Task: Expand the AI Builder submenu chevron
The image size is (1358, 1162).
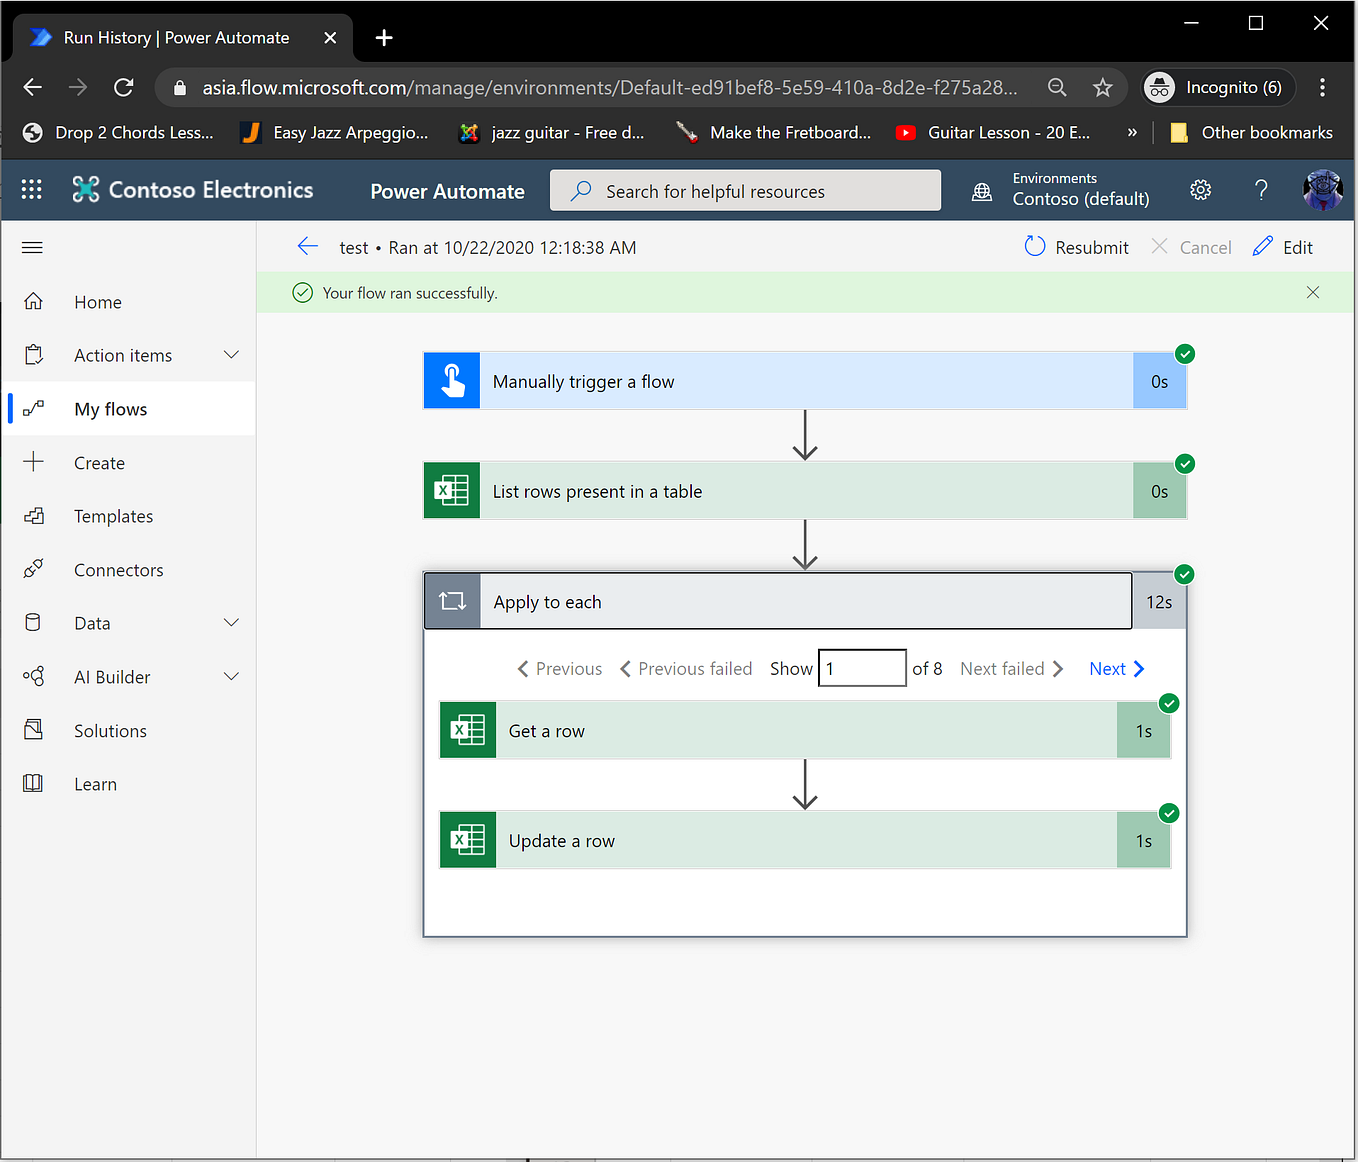Action: coord(232,677)
